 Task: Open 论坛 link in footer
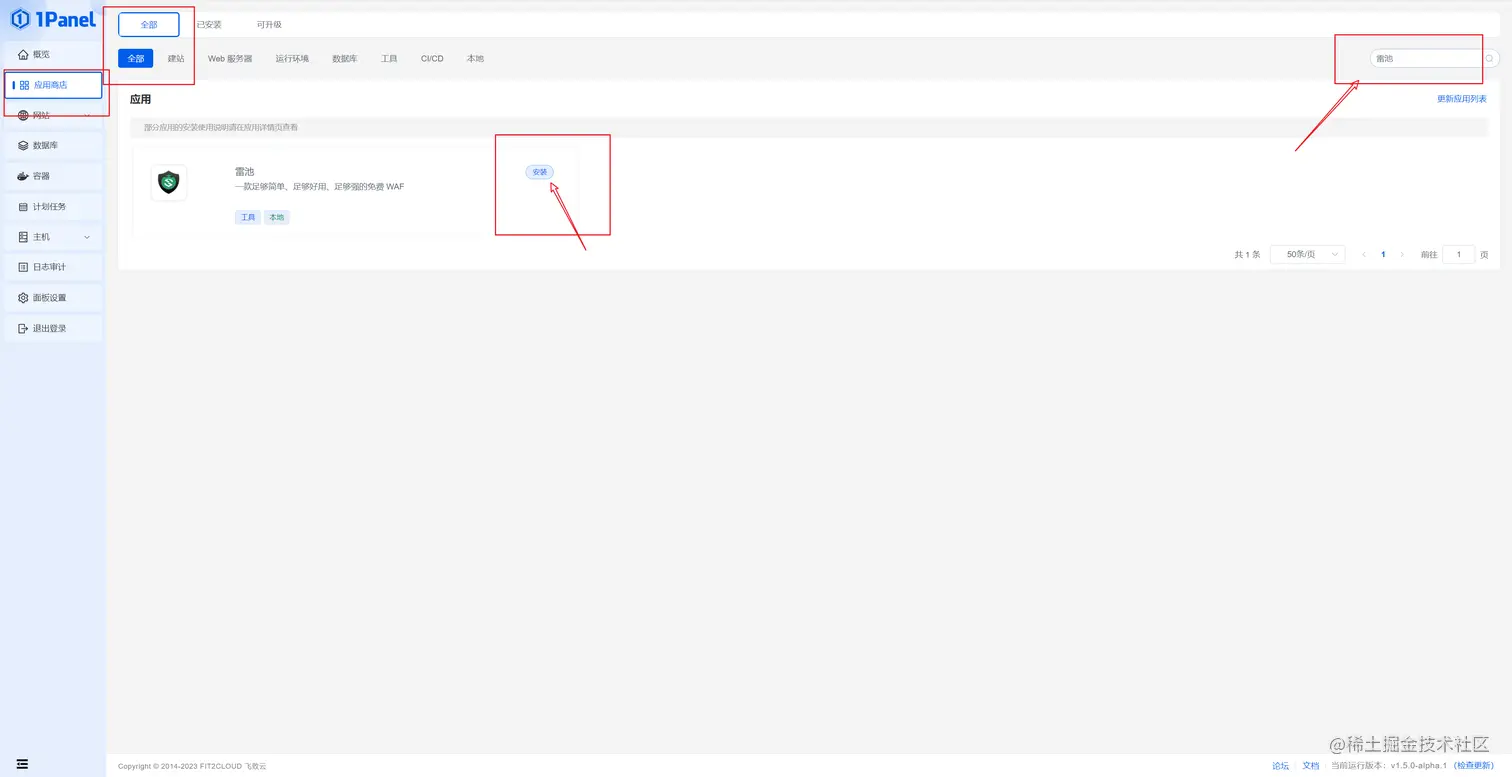coord(1280,766)
